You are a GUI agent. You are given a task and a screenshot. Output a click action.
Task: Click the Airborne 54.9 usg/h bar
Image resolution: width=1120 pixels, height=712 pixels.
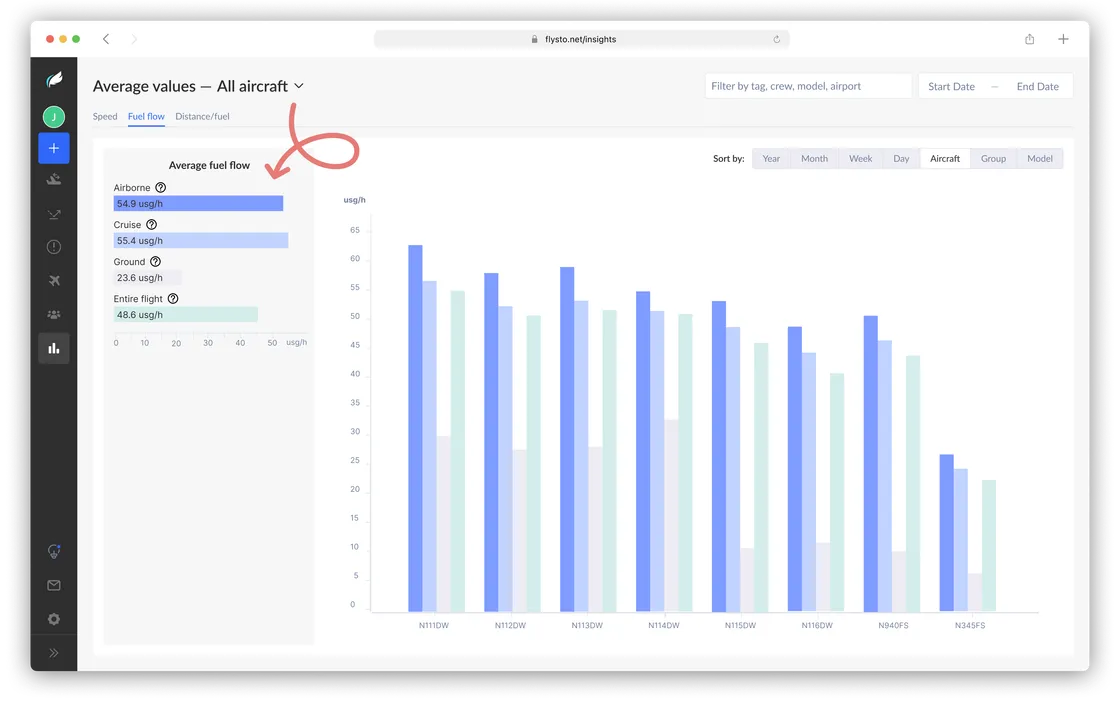pos(198,204)
